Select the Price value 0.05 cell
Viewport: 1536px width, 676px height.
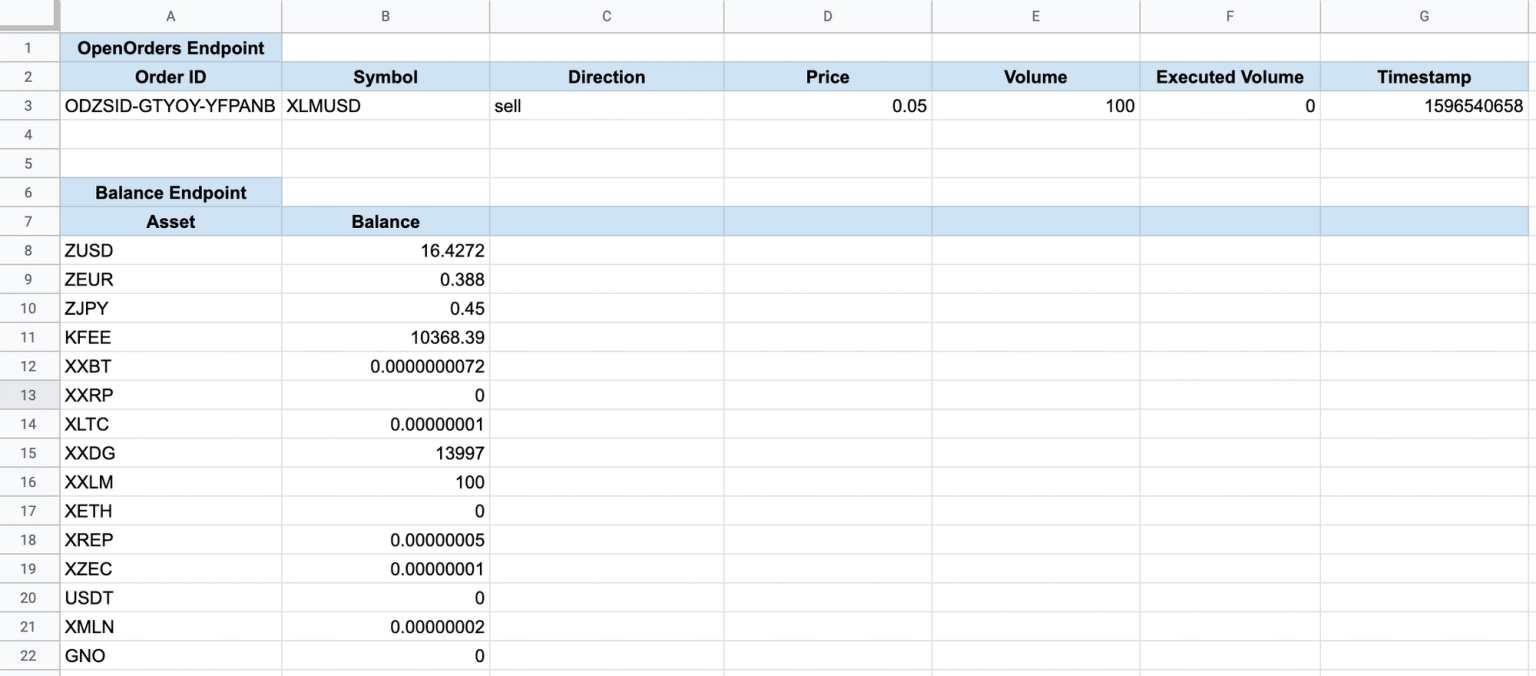tap(827, 105)
